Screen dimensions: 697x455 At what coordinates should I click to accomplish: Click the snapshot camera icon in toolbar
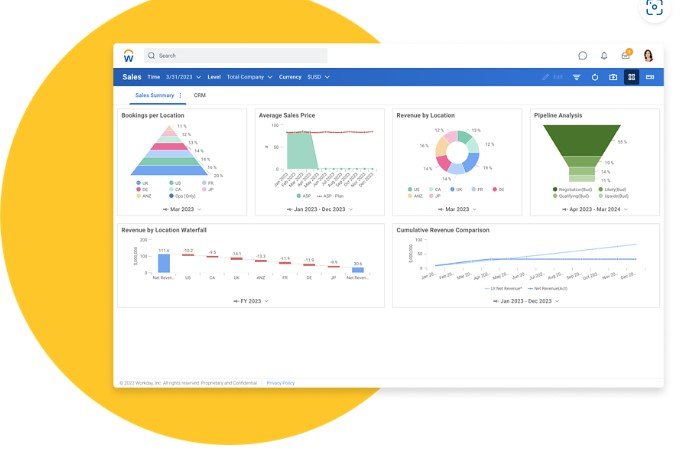613,77
